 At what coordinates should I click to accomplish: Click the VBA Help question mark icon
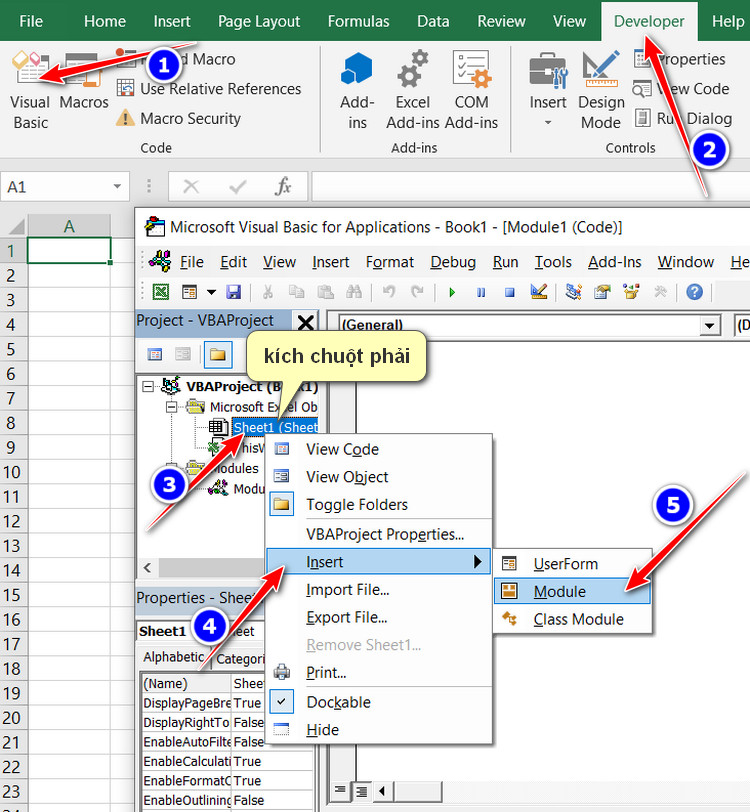(x=694, y=292)
